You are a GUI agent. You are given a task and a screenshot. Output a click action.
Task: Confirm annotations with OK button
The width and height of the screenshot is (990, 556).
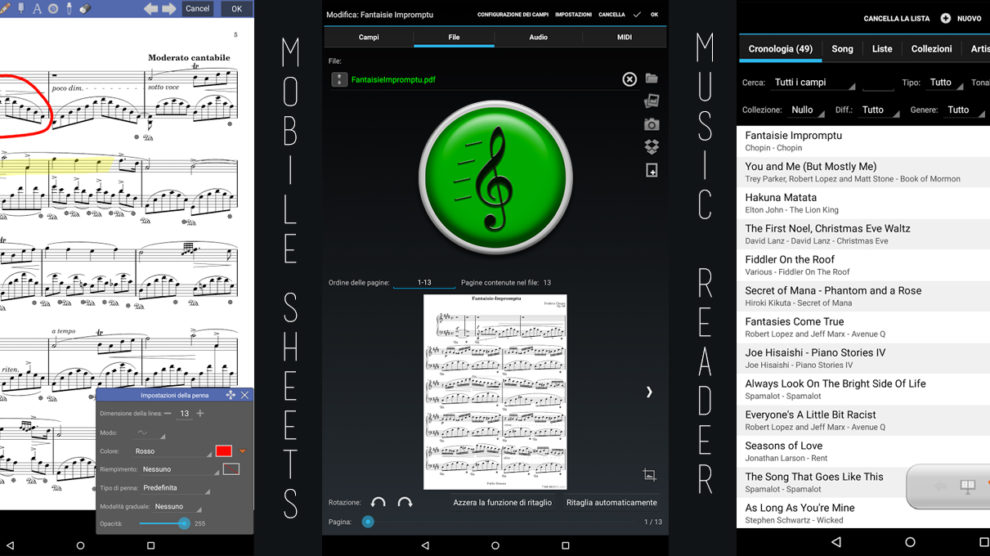point(237,9)
